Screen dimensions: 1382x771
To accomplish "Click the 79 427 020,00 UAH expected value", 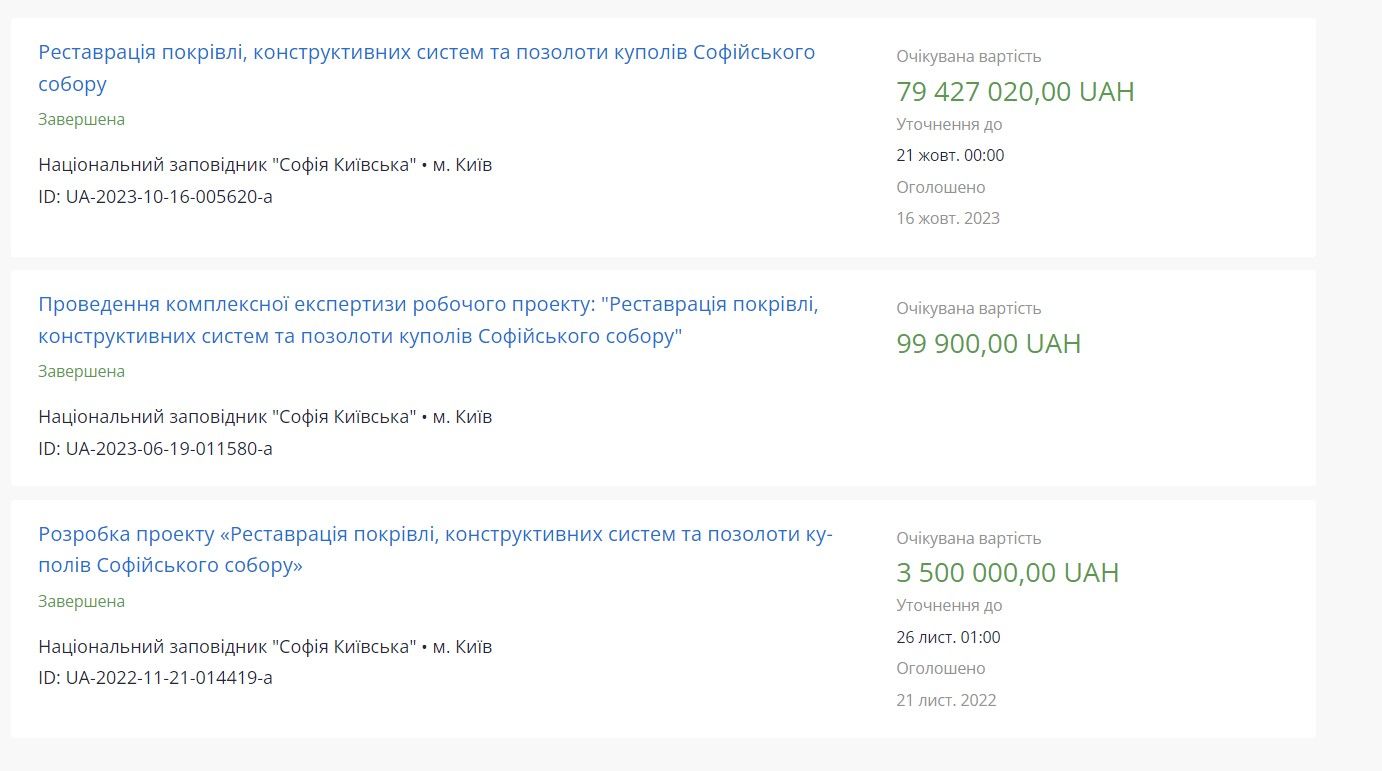I will 1015,92.
